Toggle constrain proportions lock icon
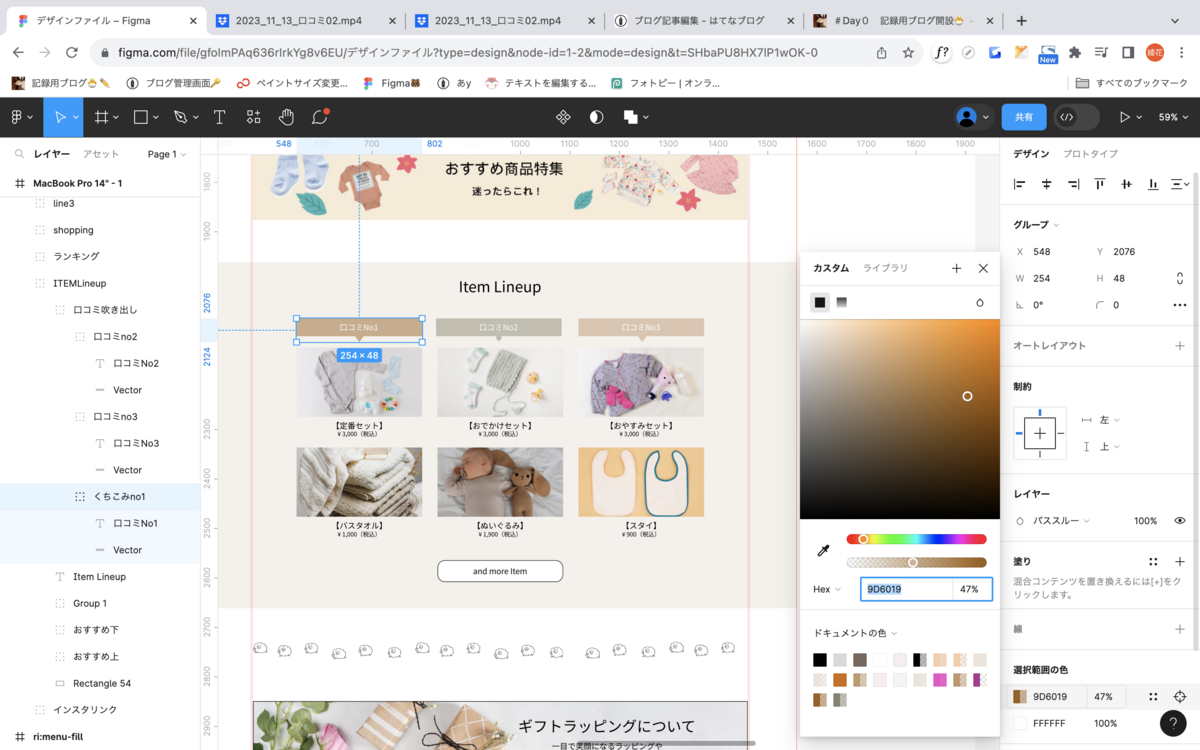The image size is (1200, 750). pos(1180,278)
